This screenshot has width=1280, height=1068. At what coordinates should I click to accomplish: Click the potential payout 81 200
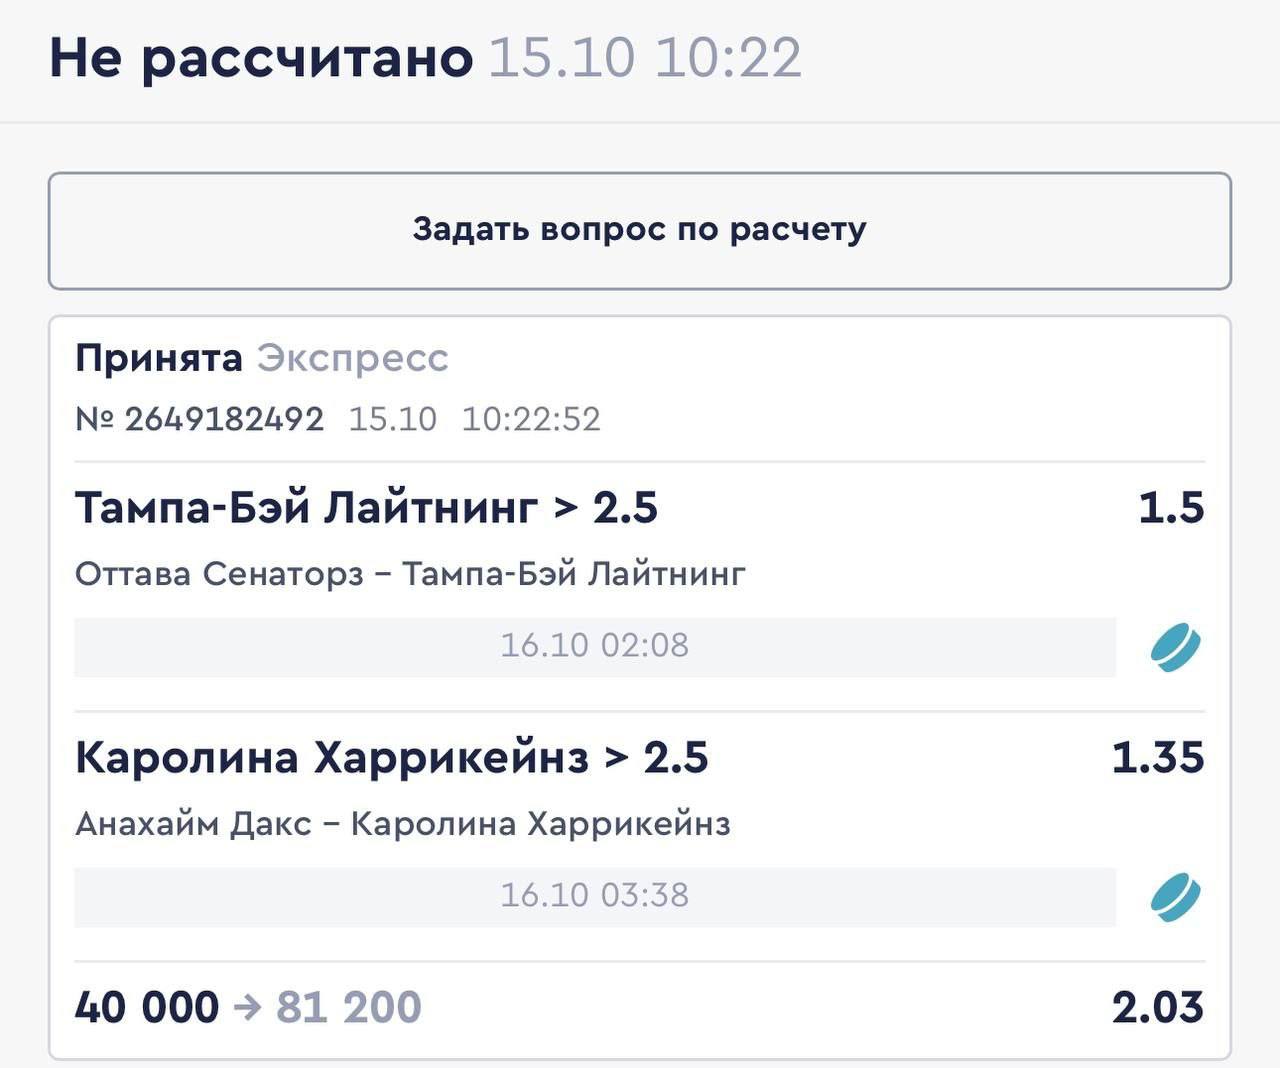pyautogui.click(x=348, y=1007)
